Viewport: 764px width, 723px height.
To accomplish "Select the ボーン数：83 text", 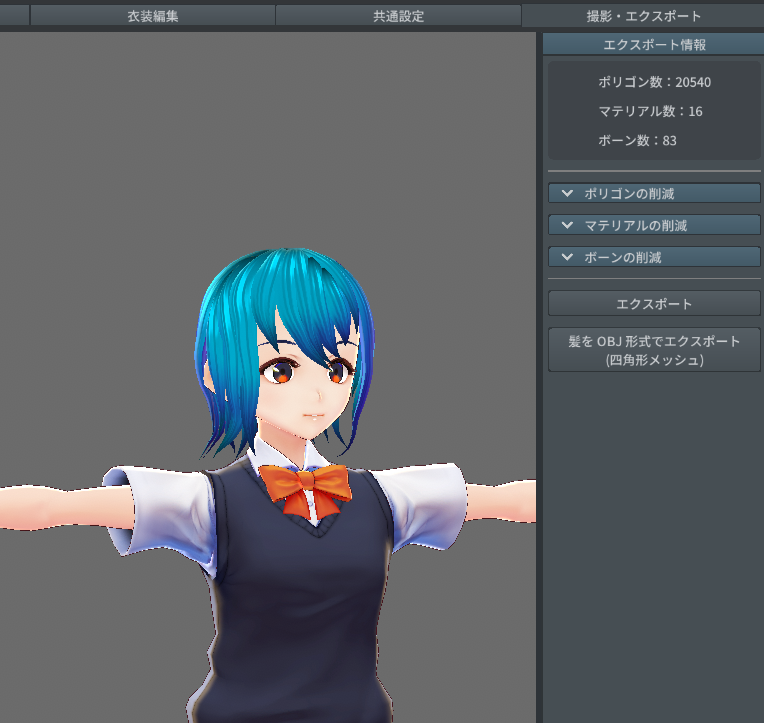I will (x=637, y=140).
